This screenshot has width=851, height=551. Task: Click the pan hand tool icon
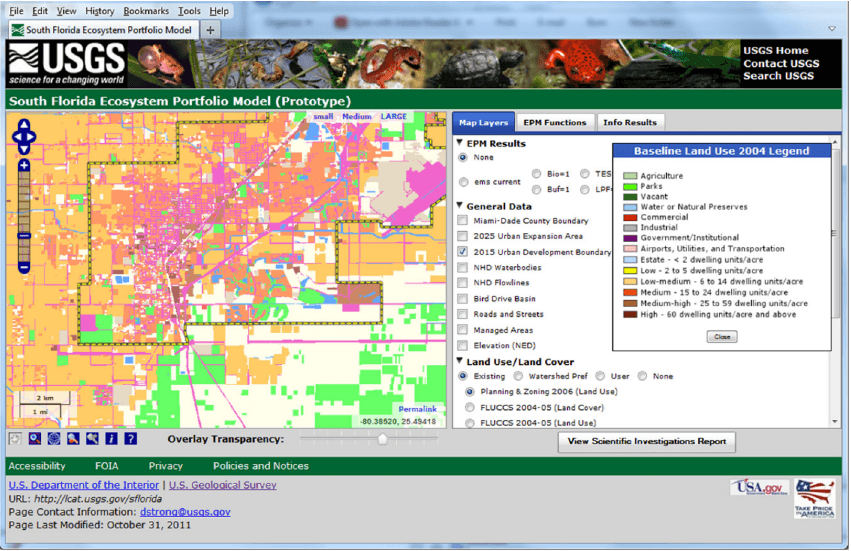point(14,438)
